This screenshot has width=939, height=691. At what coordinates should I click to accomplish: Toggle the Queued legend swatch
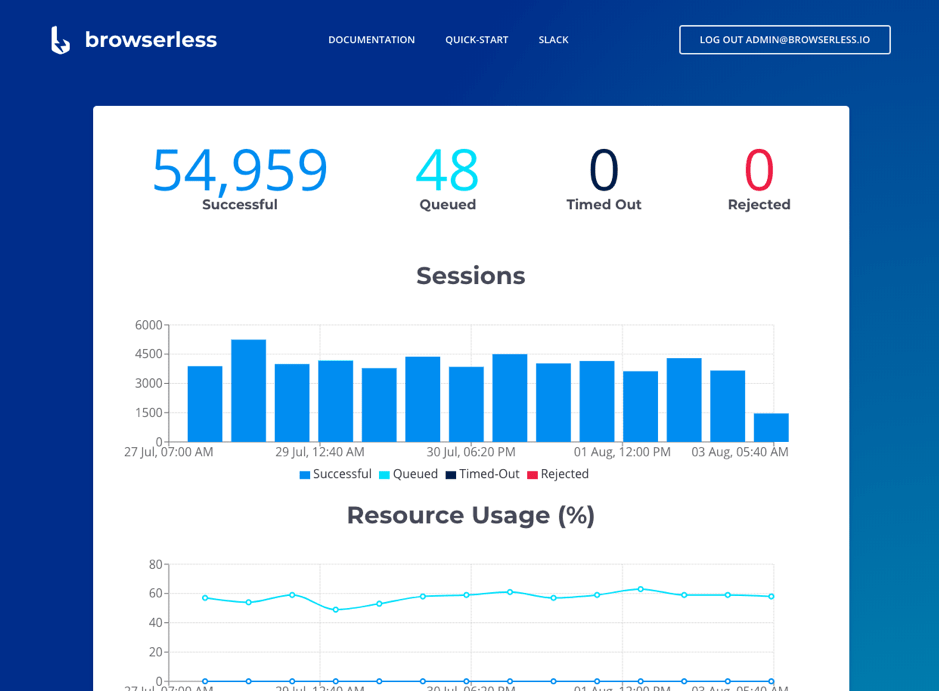(384, 475)
